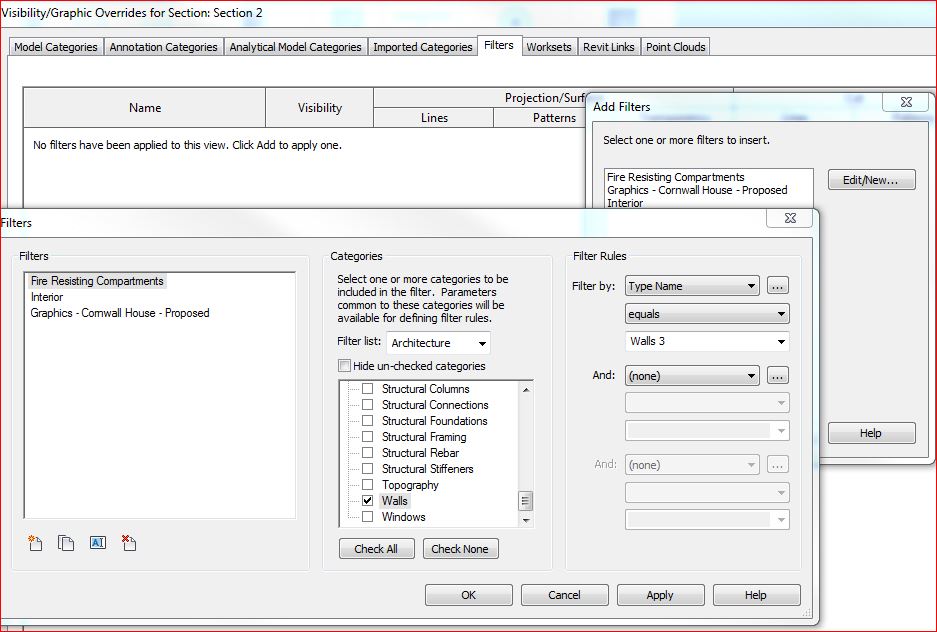Delete the selected filter
The height and width of the screenshot is (632, 937).
(x=129, y=543)
